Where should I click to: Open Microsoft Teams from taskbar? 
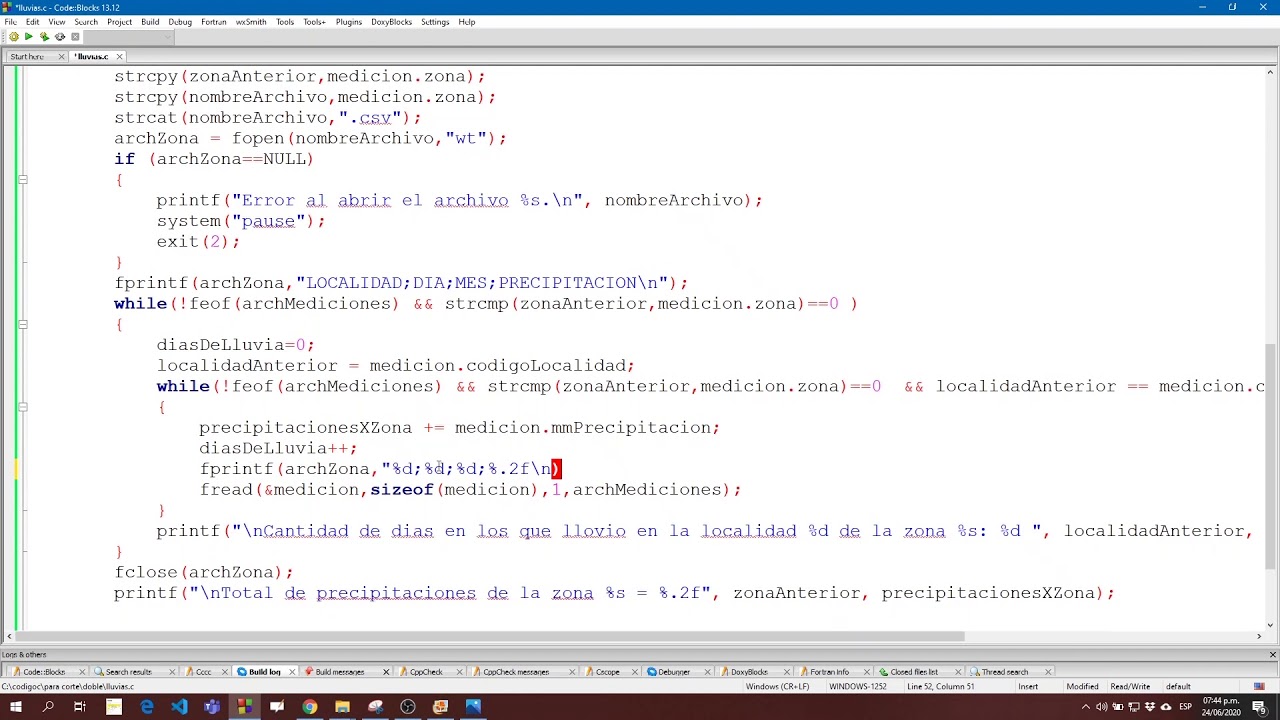tap(212, 708)
